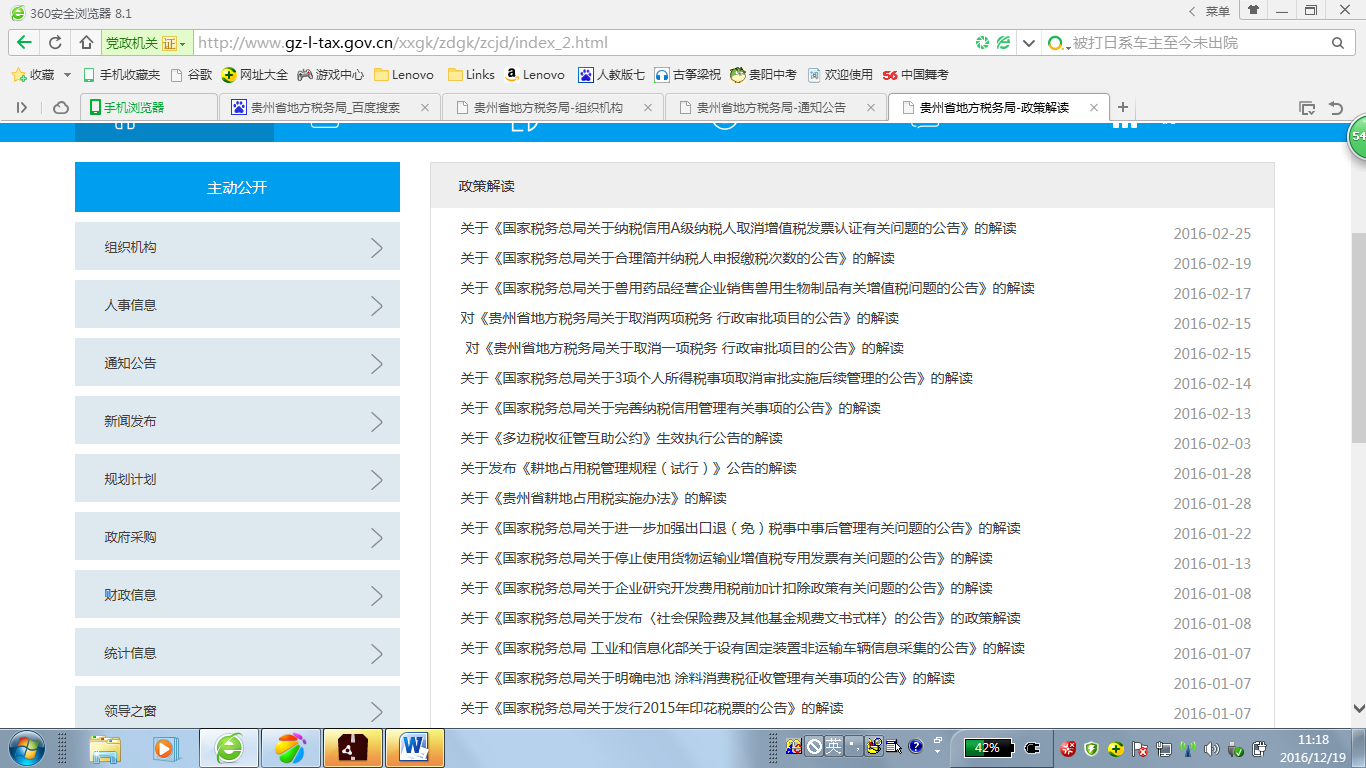Toggle the IME 英 language mode button

833,746
